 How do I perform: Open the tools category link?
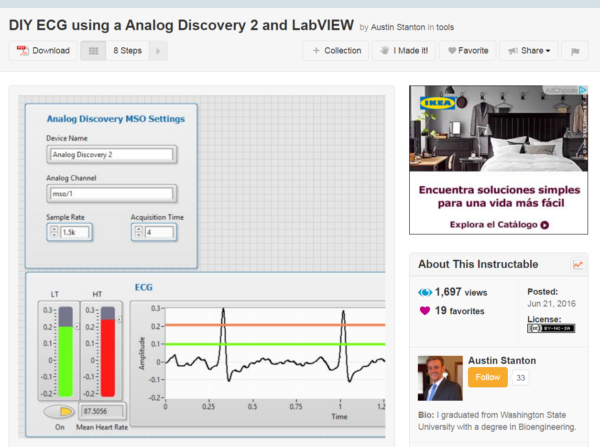(x=445, y=27)
